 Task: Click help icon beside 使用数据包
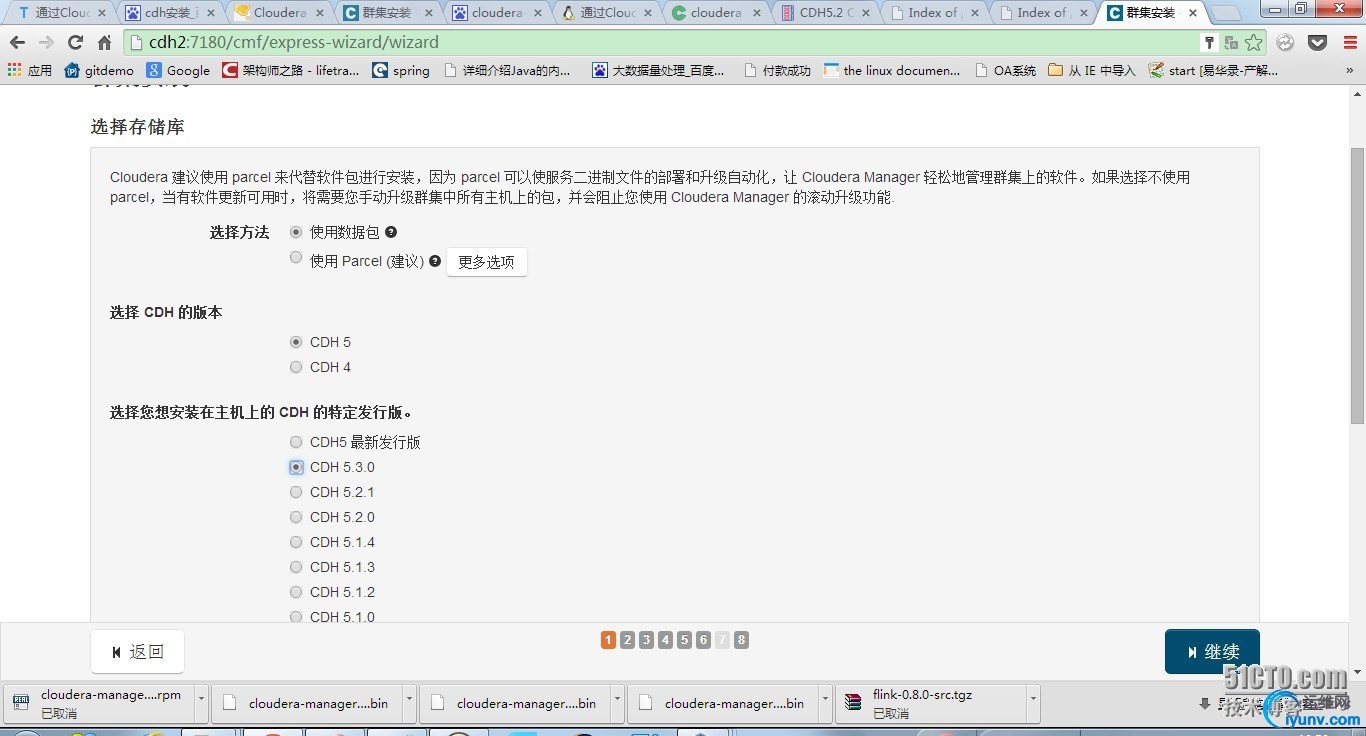click(391, 232)
